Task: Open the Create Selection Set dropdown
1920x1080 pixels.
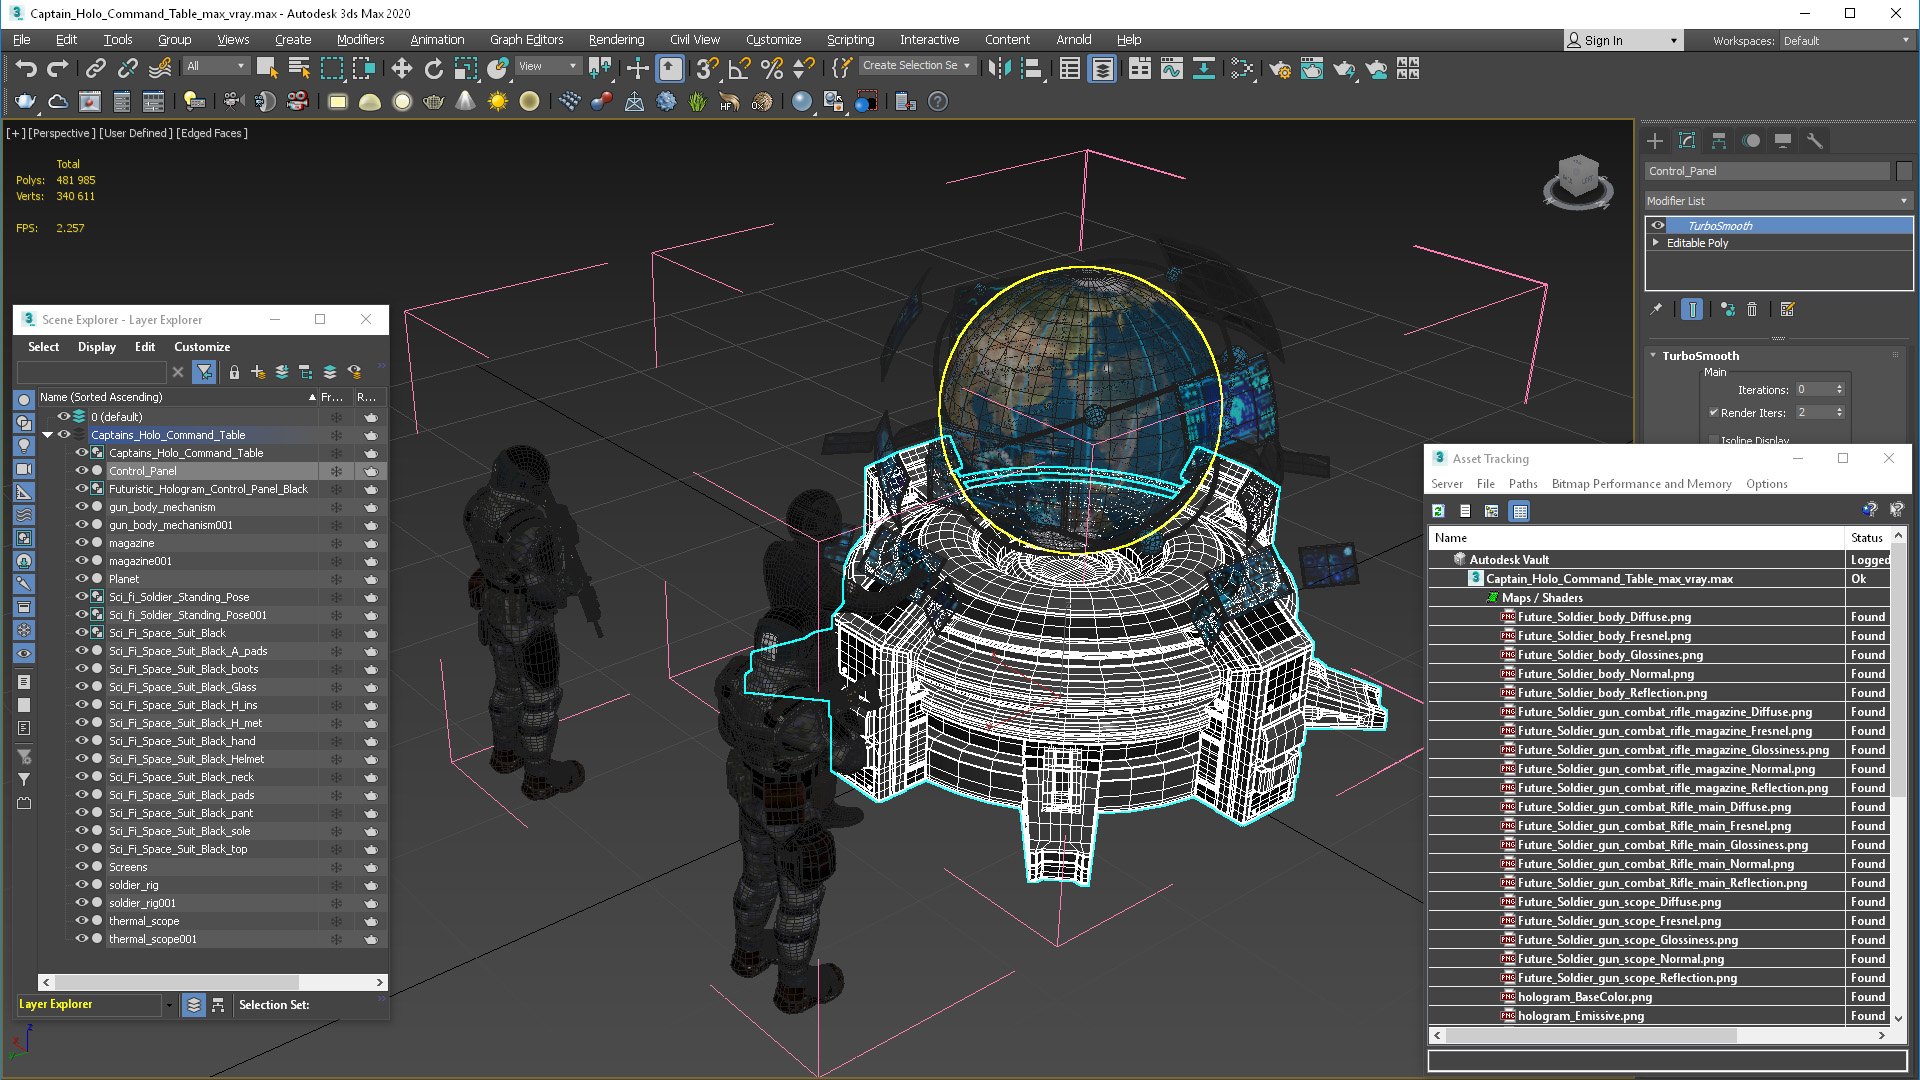Action: [x=917, y=66]
